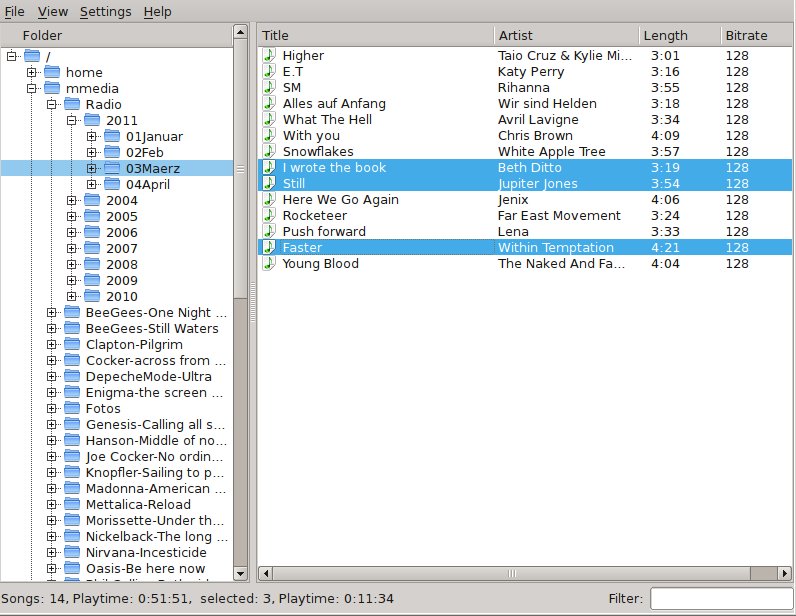Select the song Still
Image resolution: width=796 pixels, height=616 pixels.
(x=525, y=183)
